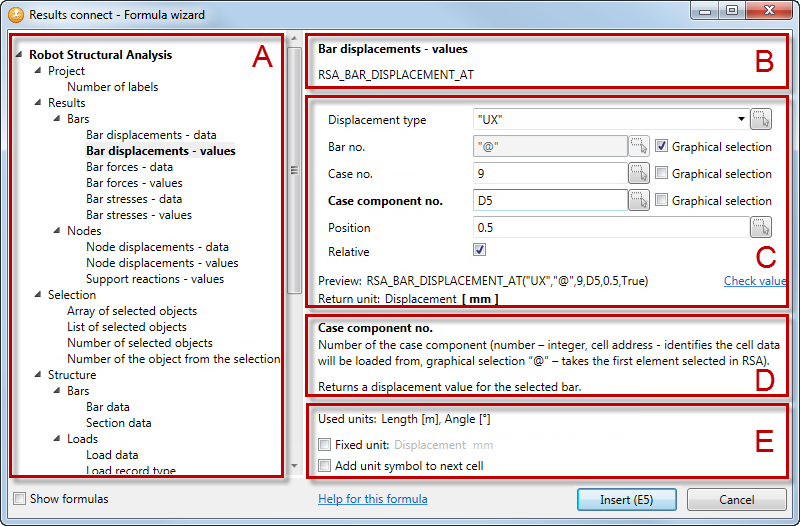
Task: Click the Case no. input field
Action: tap(550, 173)
